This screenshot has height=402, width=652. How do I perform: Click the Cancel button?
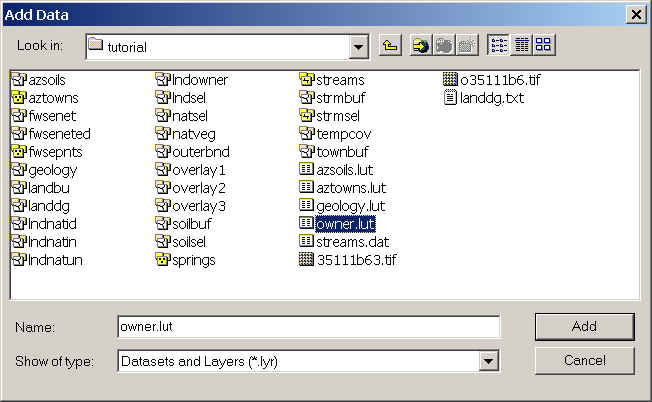584,359
